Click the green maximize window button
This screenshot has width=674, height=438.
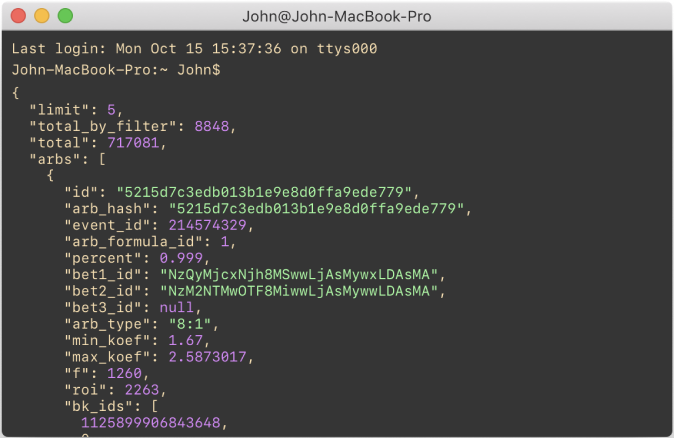[65, 17]
